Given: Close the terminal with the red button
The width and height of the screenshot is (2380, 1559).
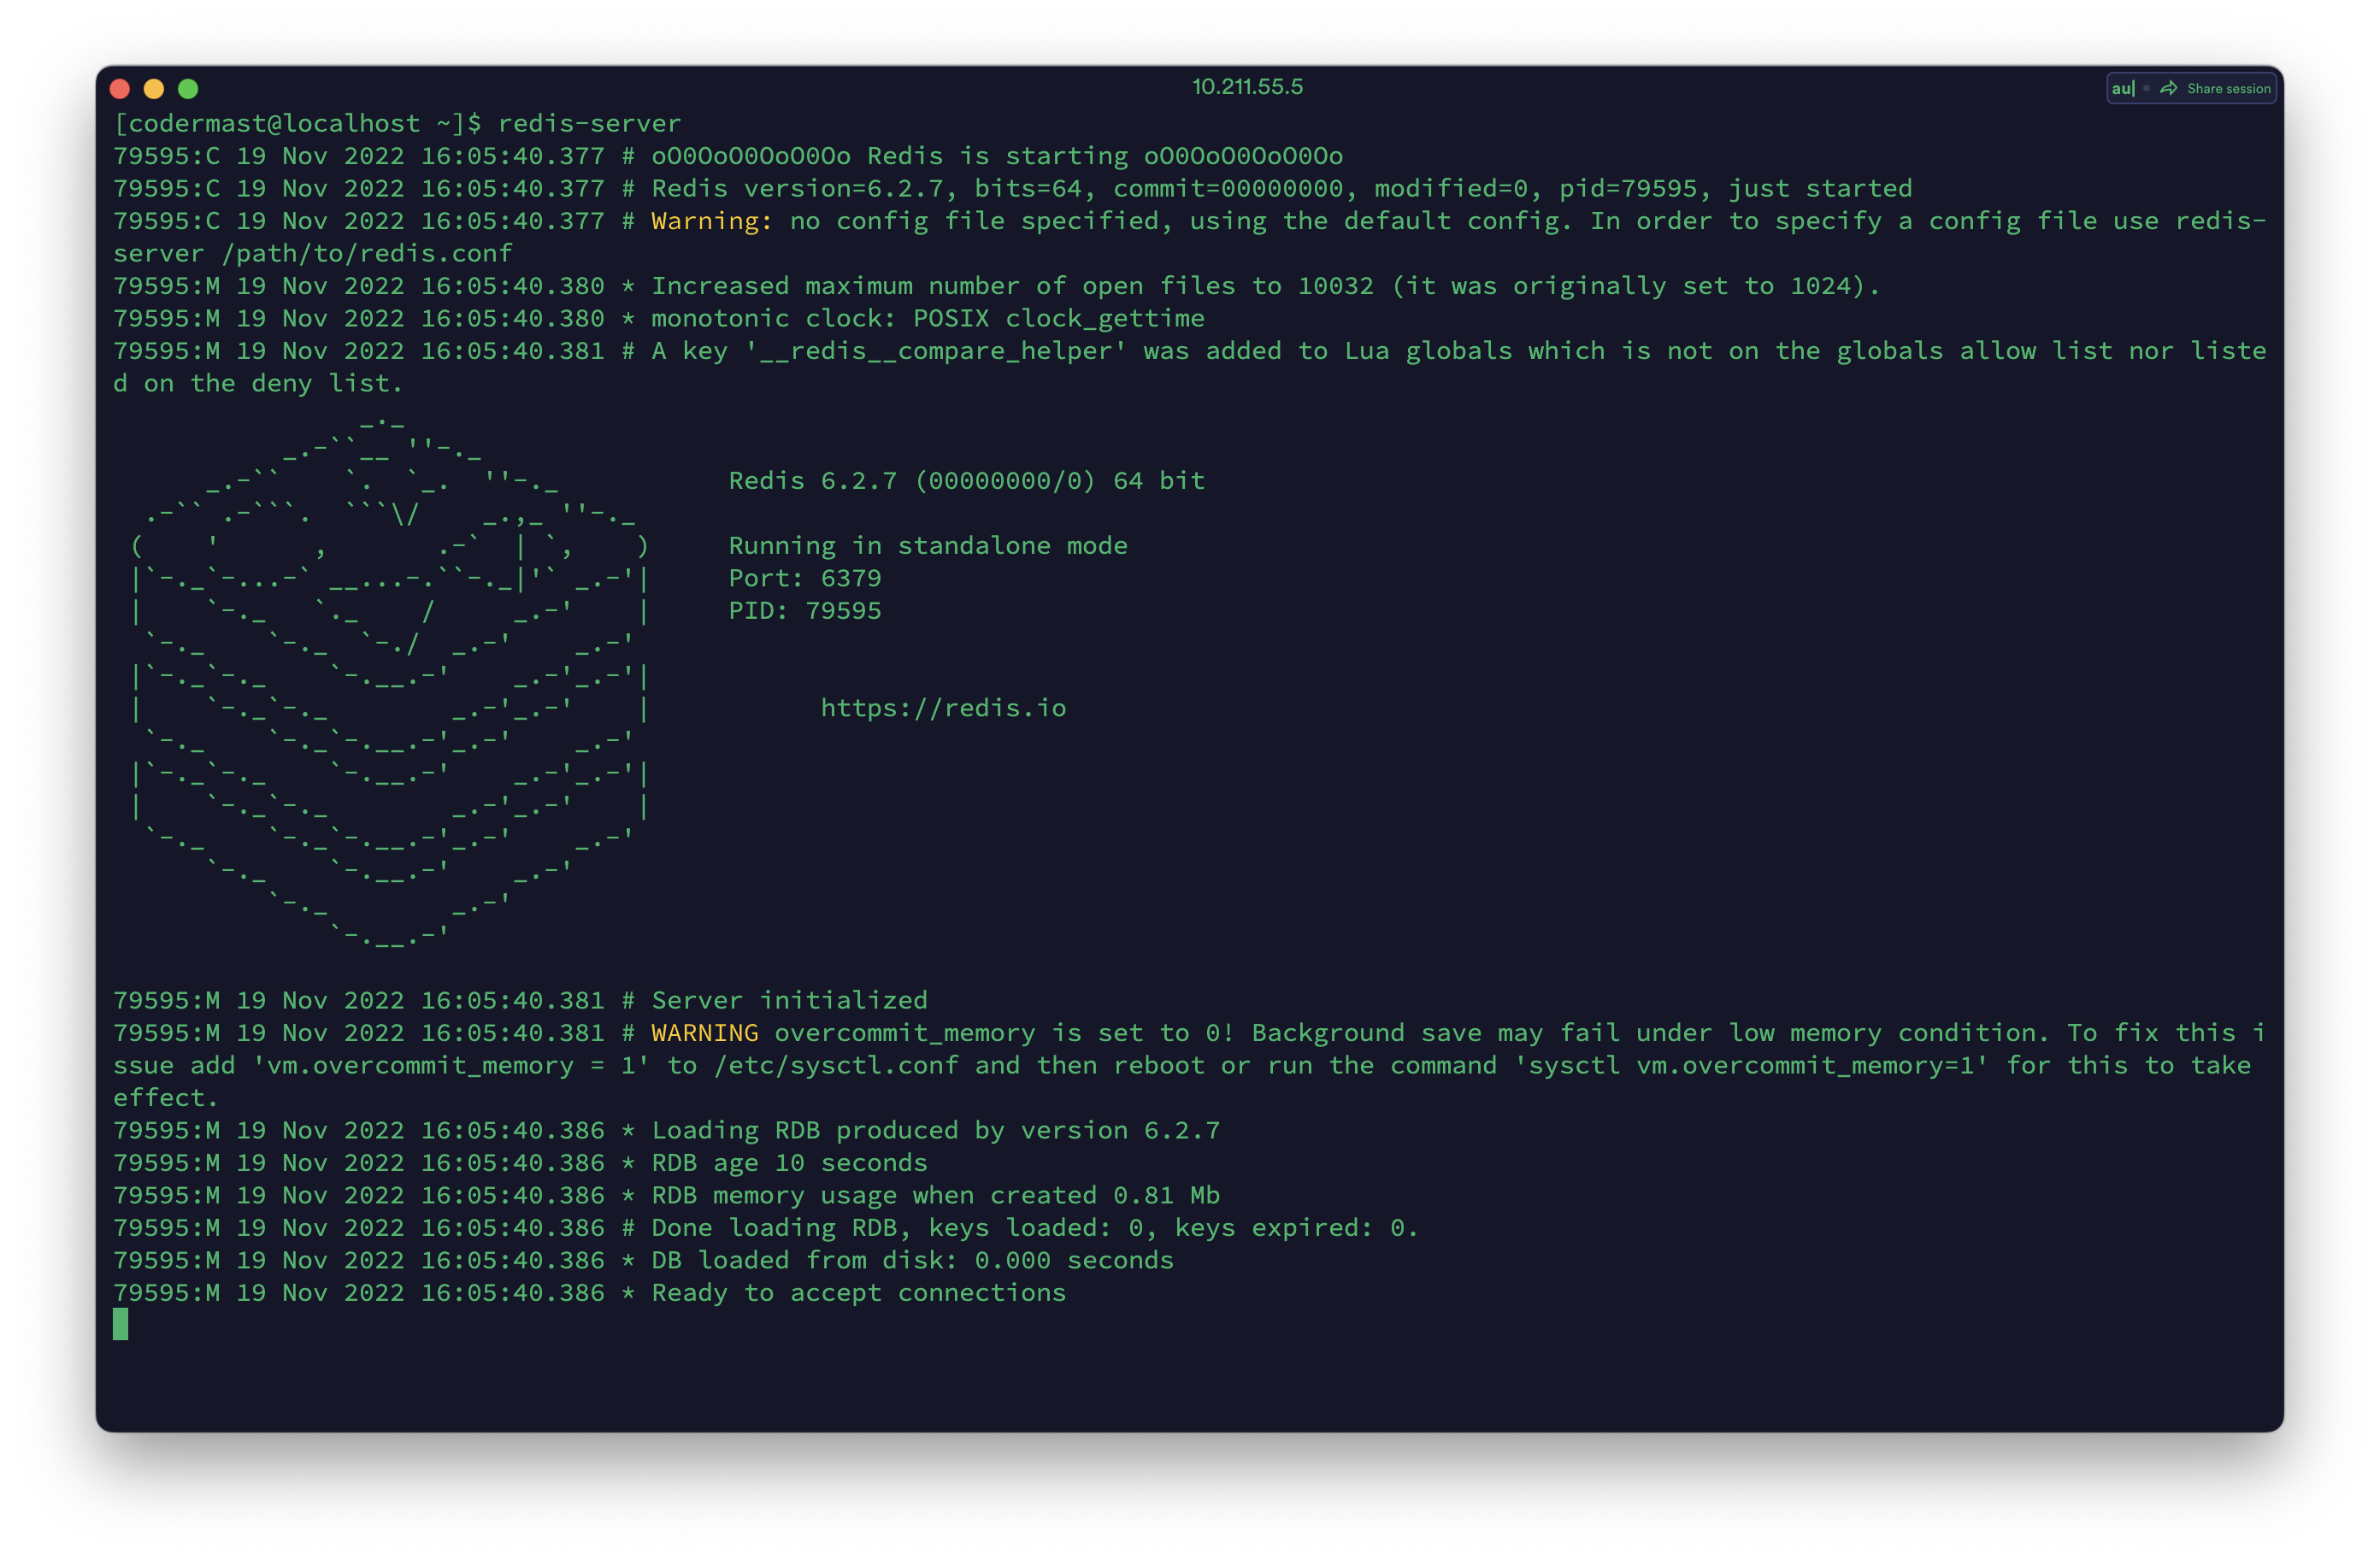Looking at the screenshot, I should tap(120, 88).
